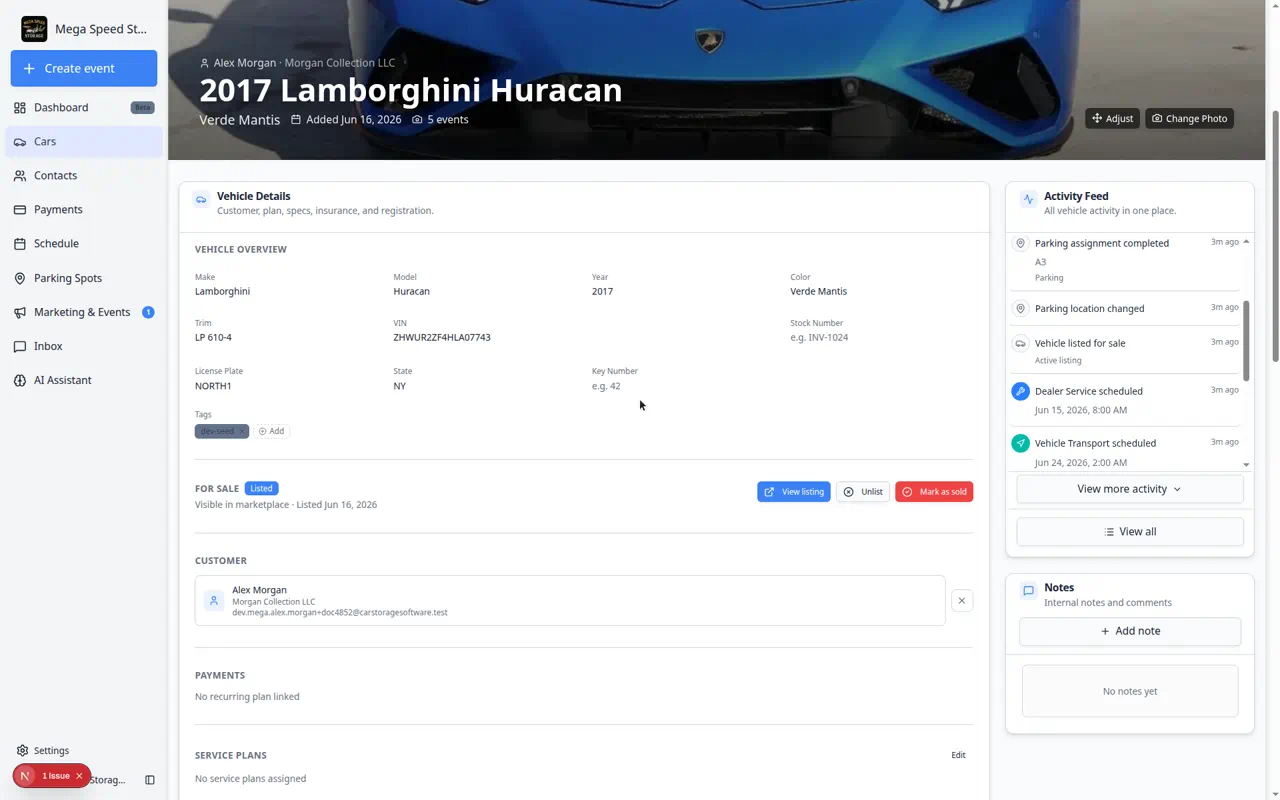
Task: Click the Add tag button
Action: 271,431
